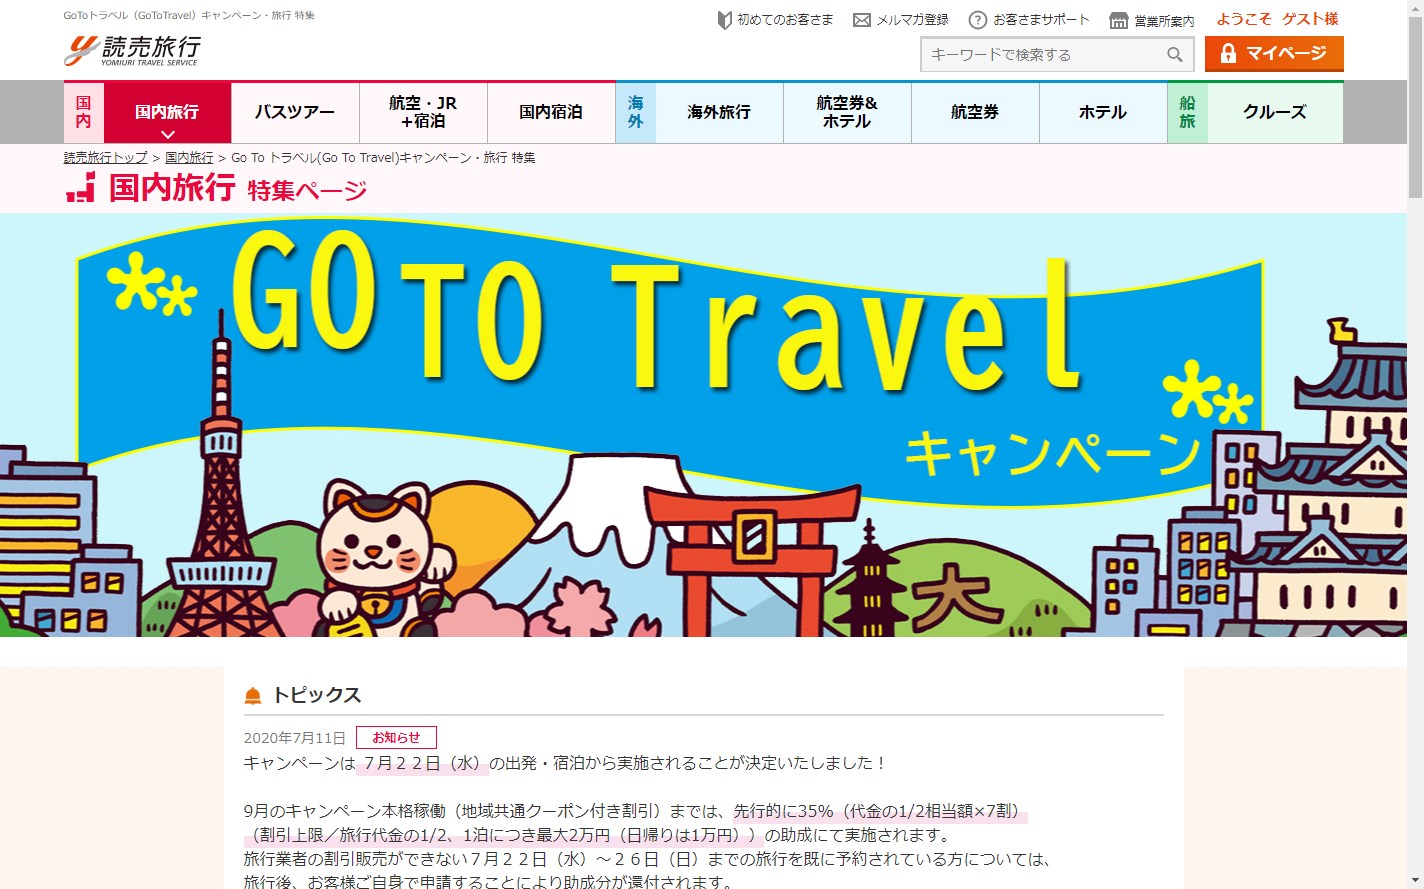
Task: Select the 海外旅行 menu tab
Action: coord(719,112)
